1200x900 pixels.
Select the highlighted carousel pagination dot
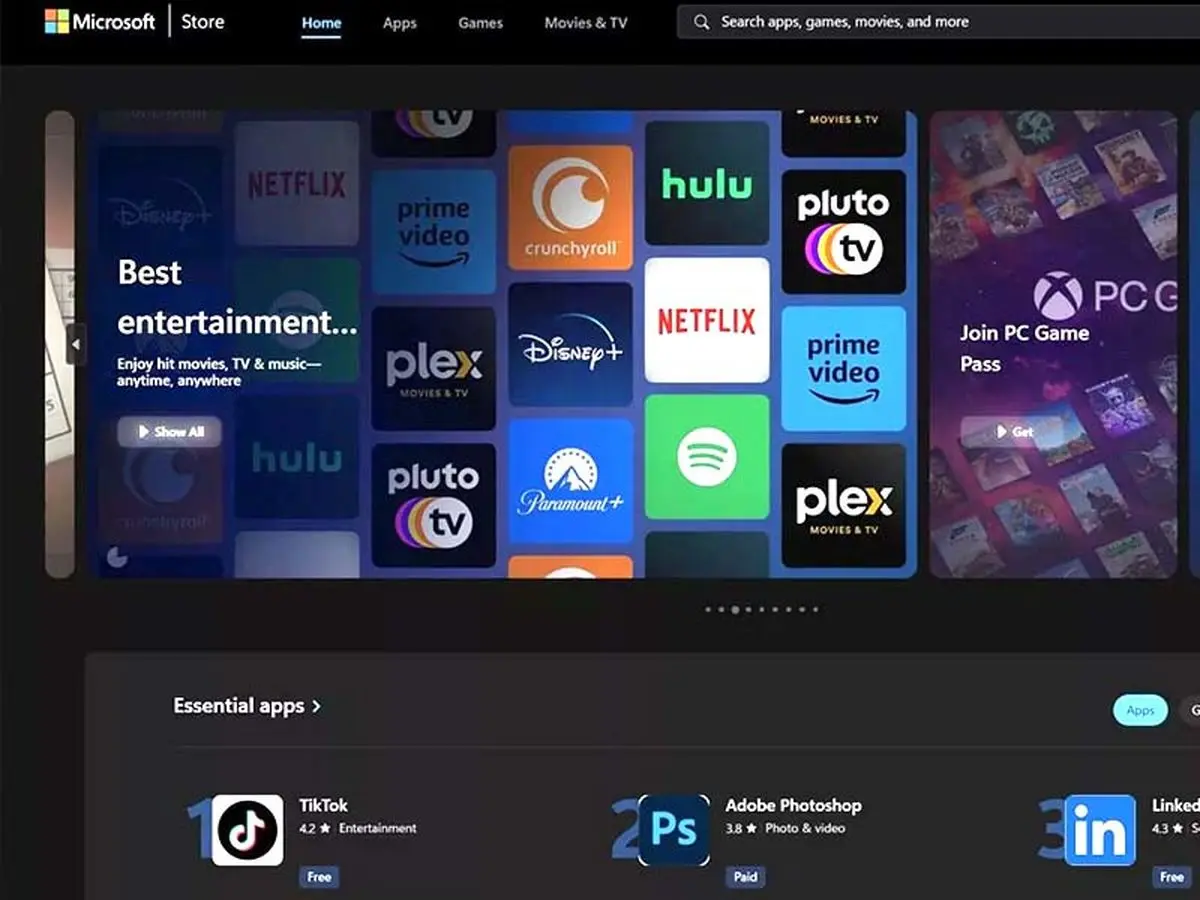click(735, 609)
